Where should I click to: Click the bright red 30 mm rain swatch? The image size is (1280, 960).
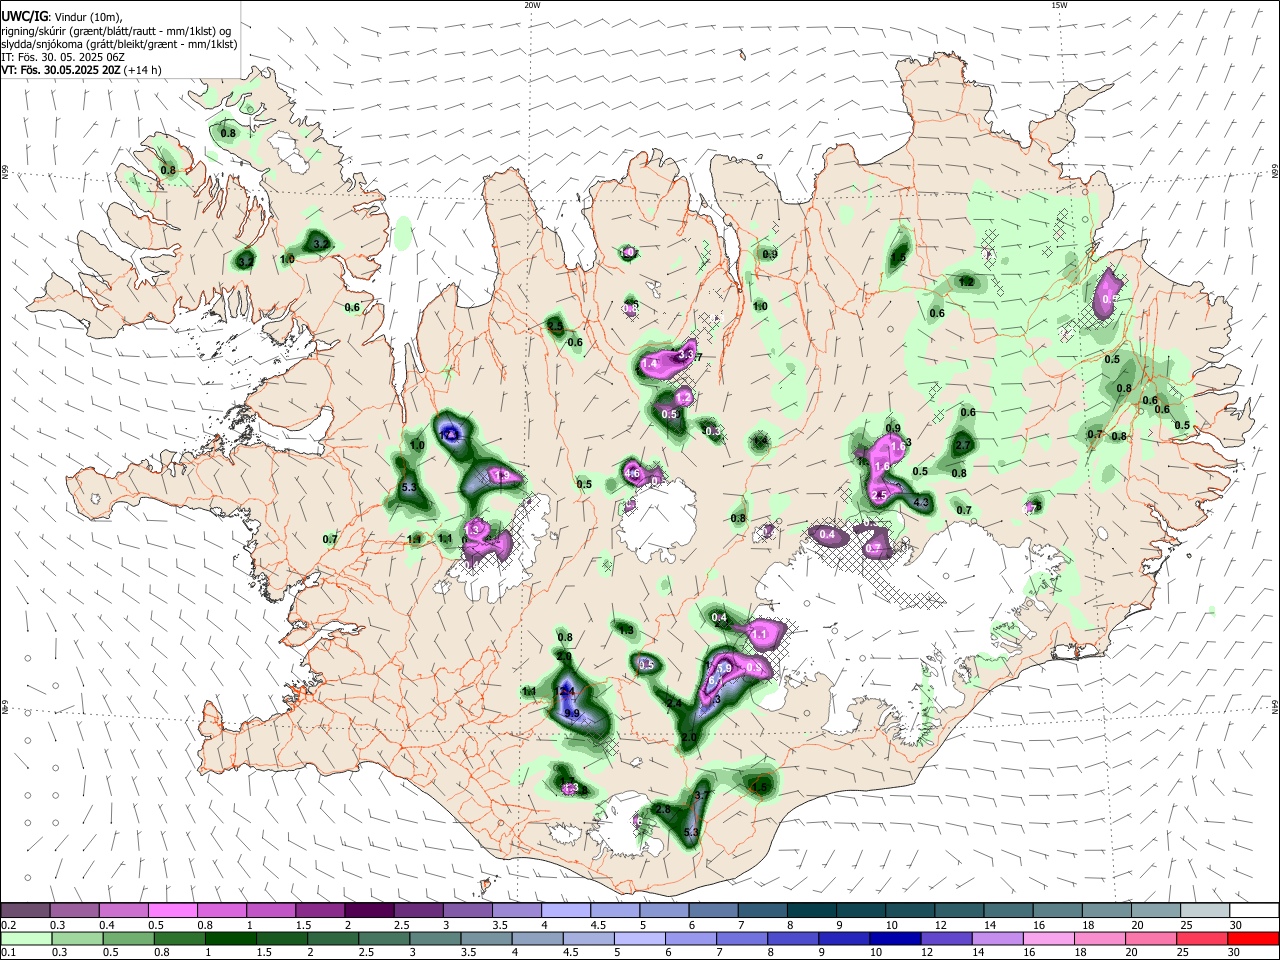tap(1253, 939)
